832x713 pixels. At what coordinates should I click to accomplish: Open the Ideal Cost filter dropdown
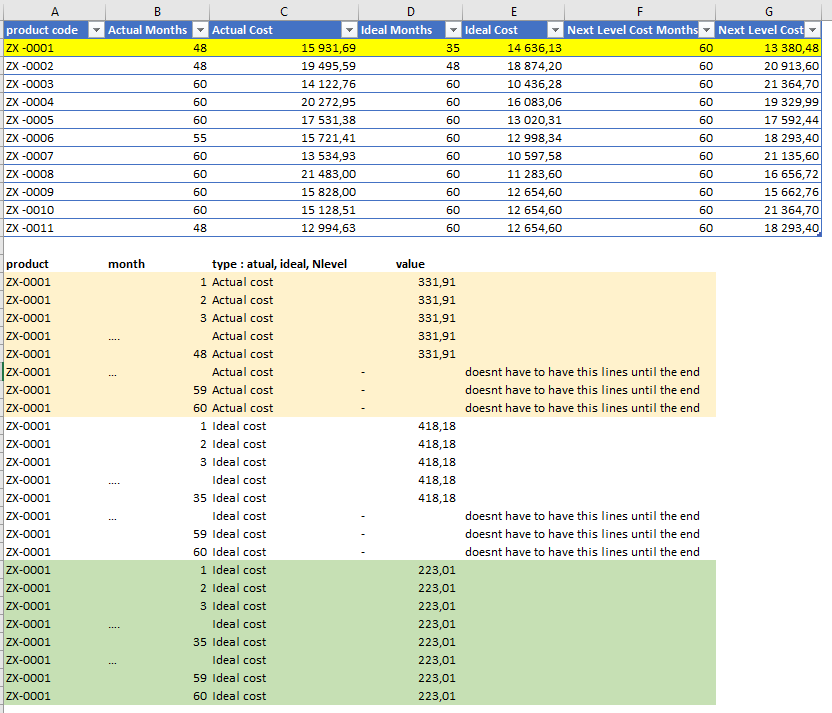(555, 30)
